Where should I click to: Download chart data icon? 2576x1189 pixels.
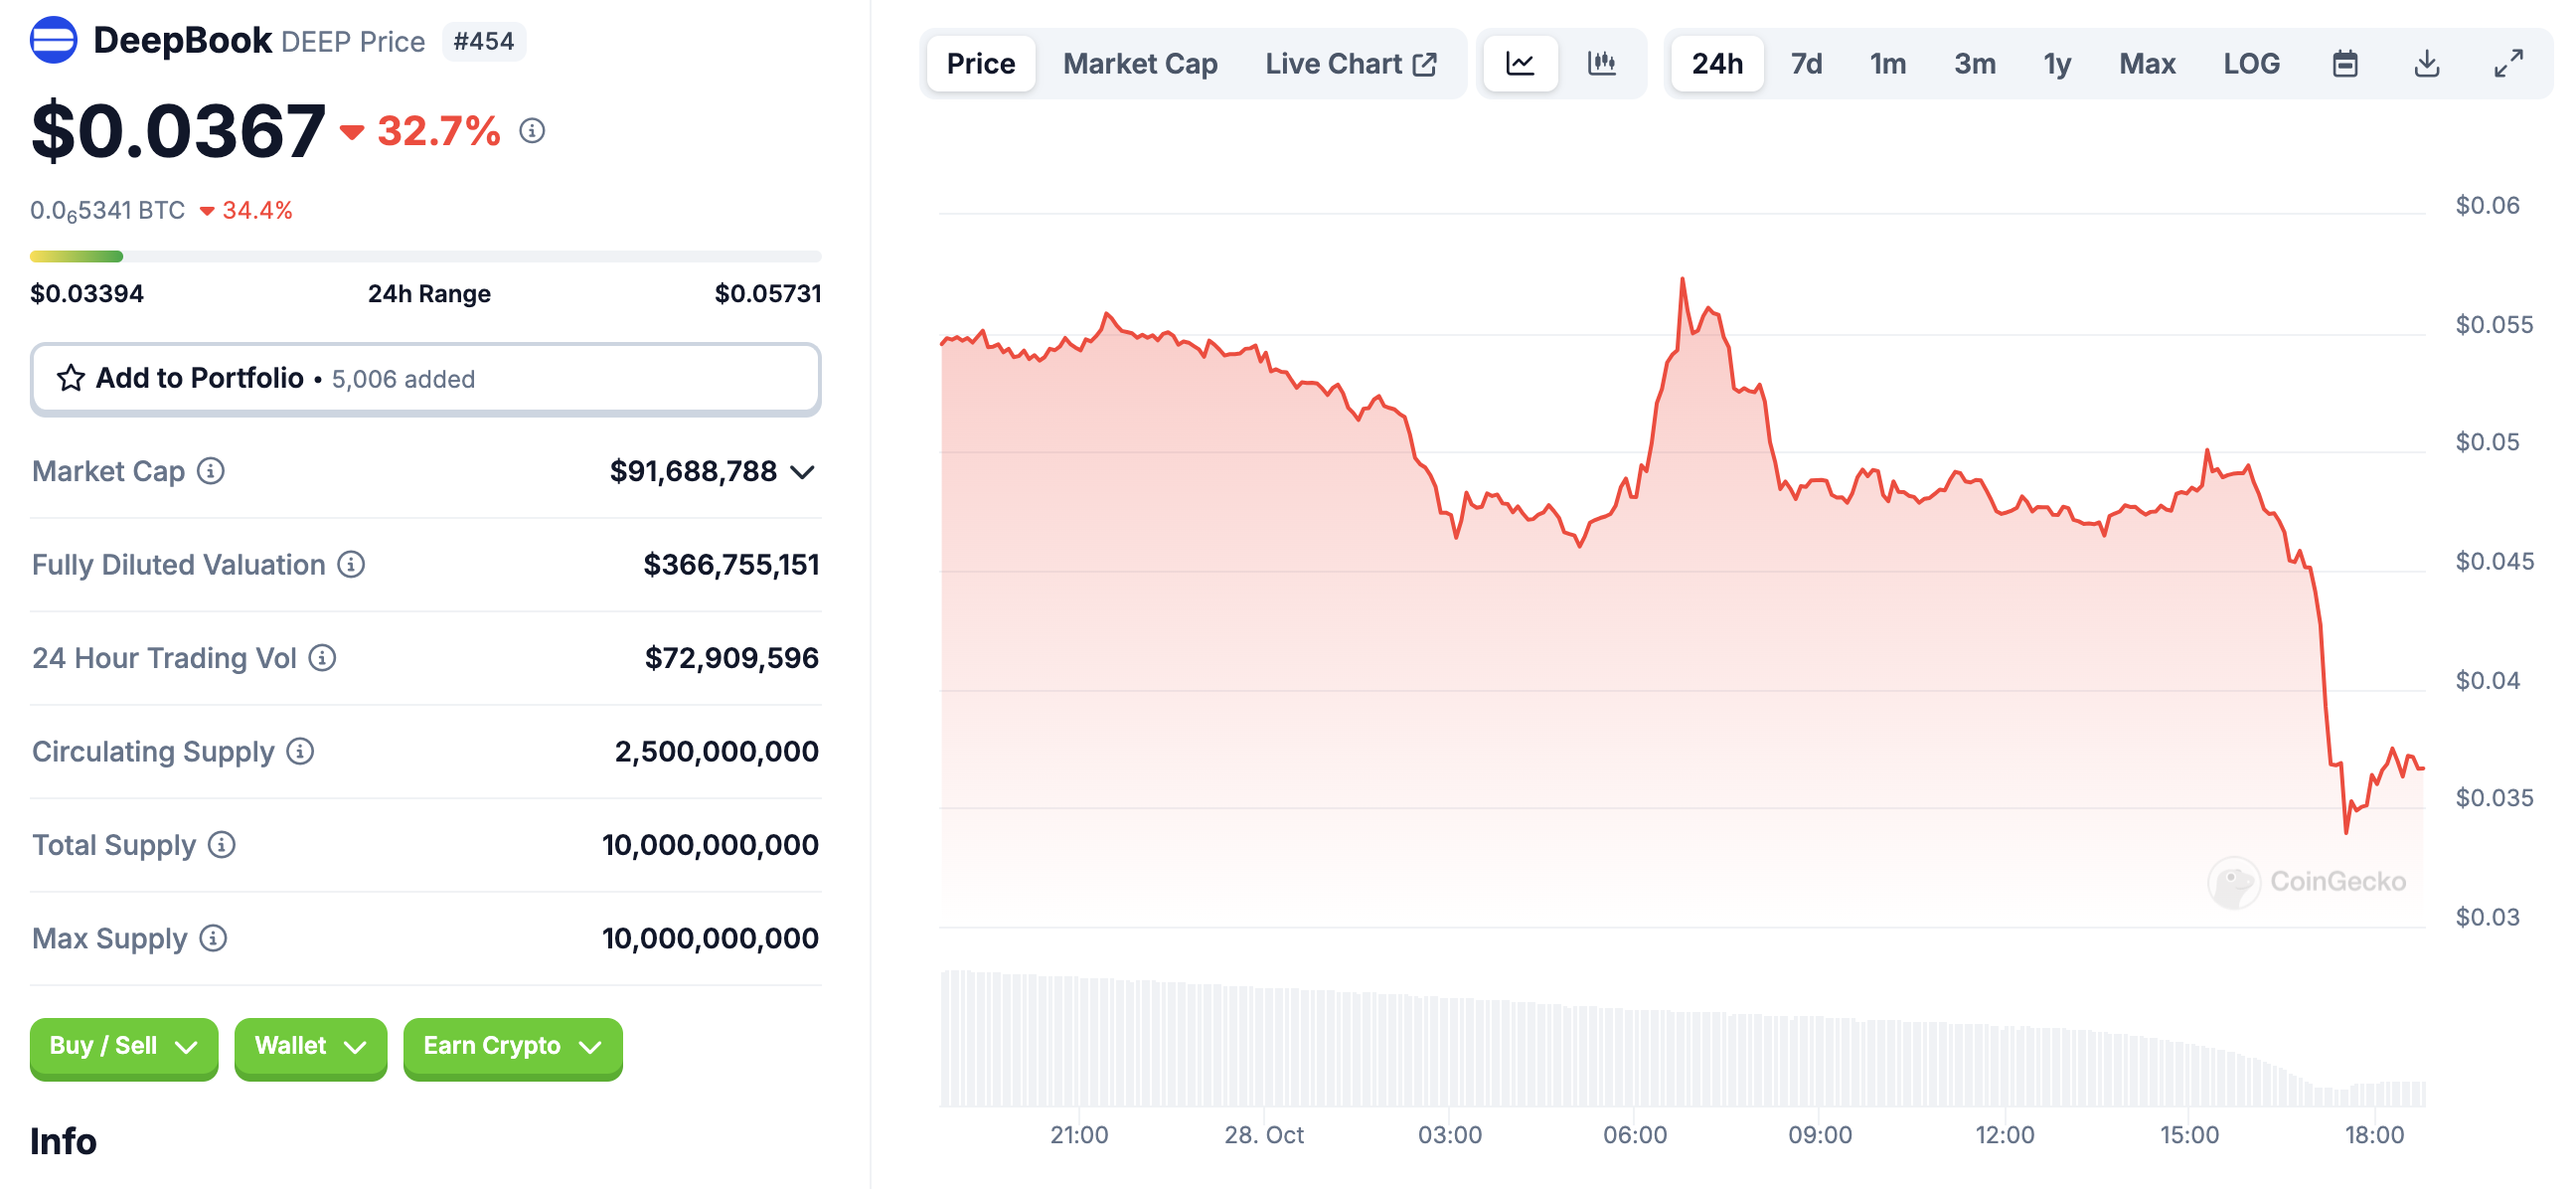(x=2426, y=64)
